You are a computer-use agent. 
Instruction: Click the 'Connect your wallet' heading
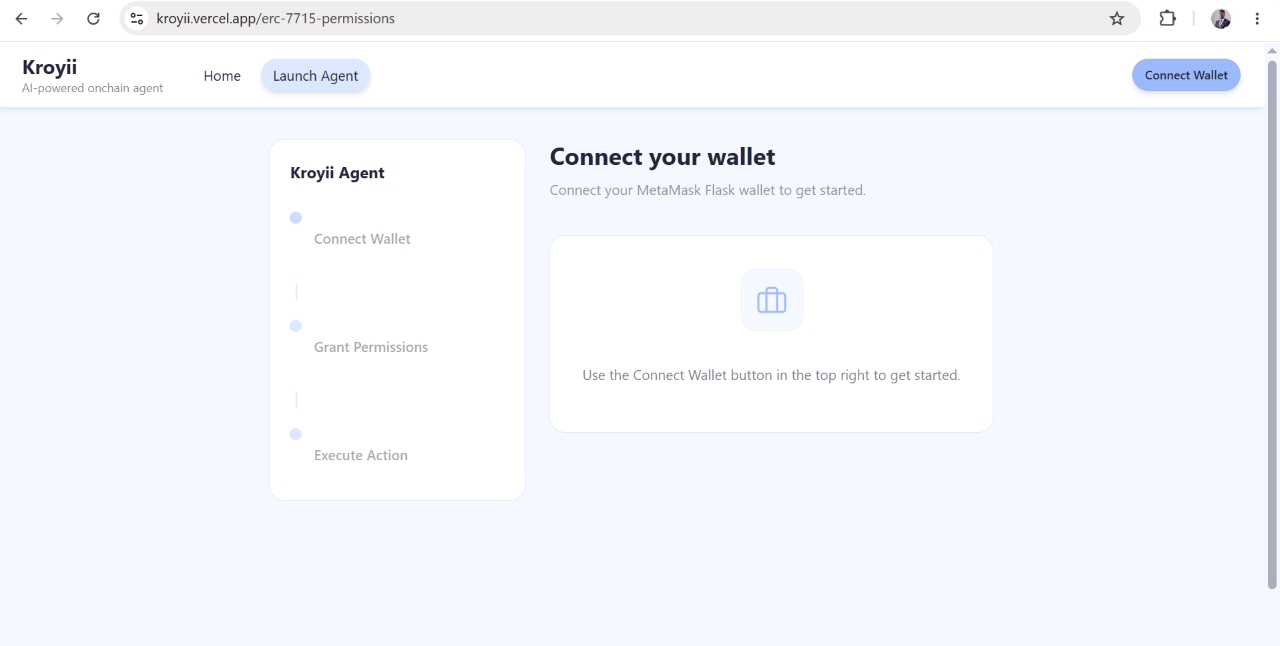click(x=662, y=157)
